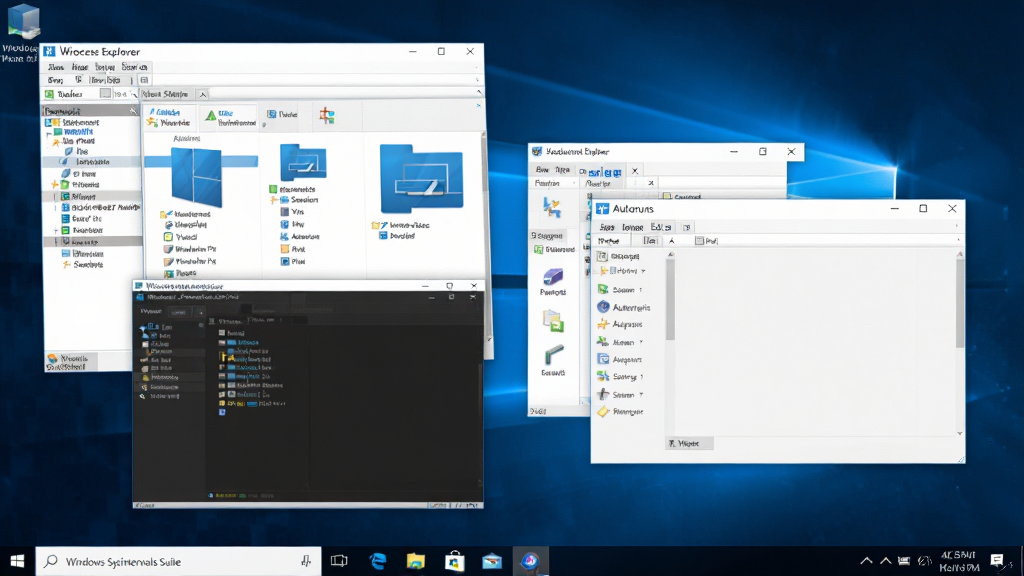Launch Microsoft Edge from the taskbar
Image resolution: width=1024 pixels, height=576 pixels.
(377, 561)
